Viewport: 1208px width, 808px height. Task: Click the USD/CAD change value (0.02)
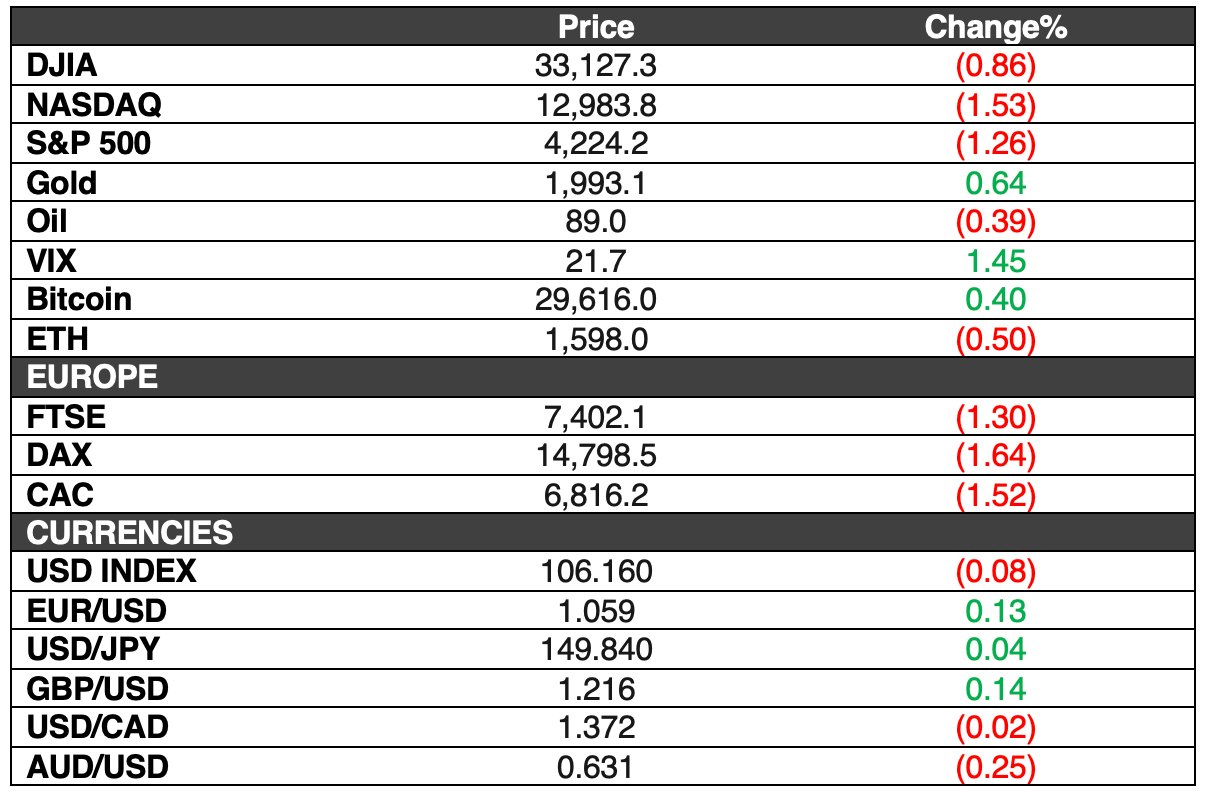pos(995,728)
